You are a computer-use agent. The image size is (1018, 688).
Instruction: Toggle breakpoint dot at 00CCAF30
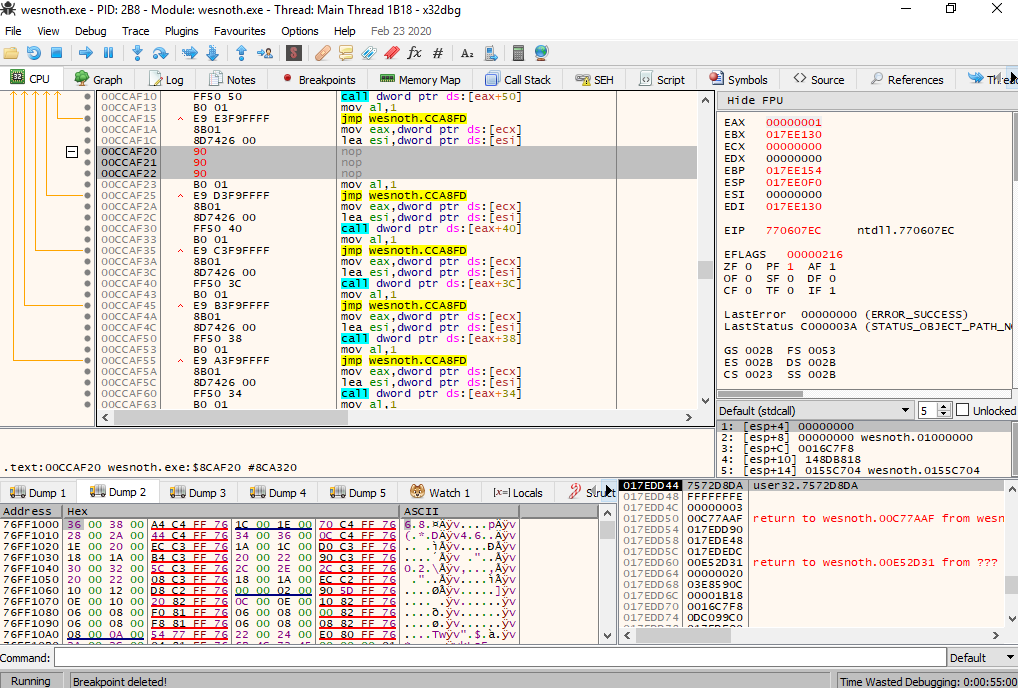tap(88, 228)
